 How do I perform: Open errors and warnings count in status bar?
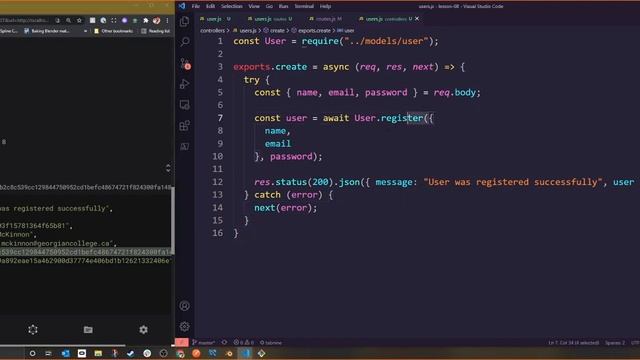(243, 342)
